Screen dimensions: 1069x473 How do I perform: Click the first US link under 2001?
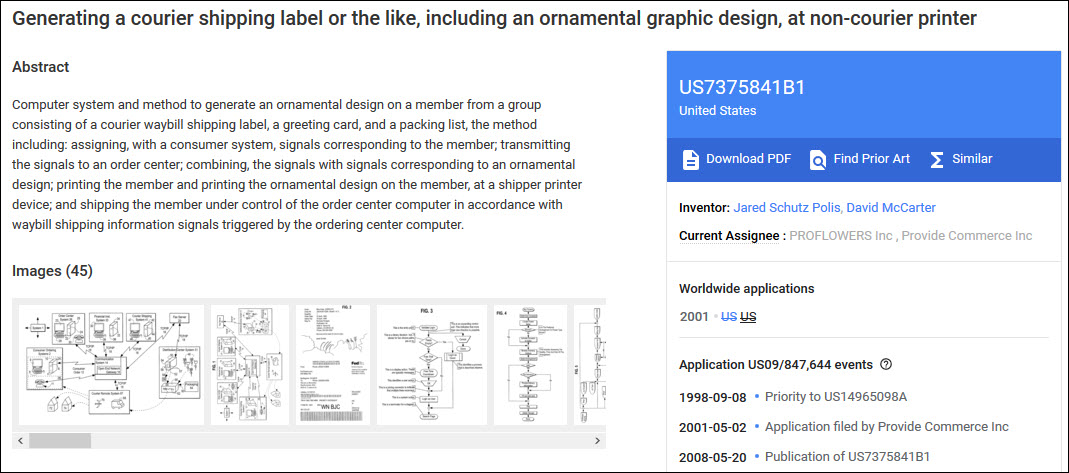728,317
